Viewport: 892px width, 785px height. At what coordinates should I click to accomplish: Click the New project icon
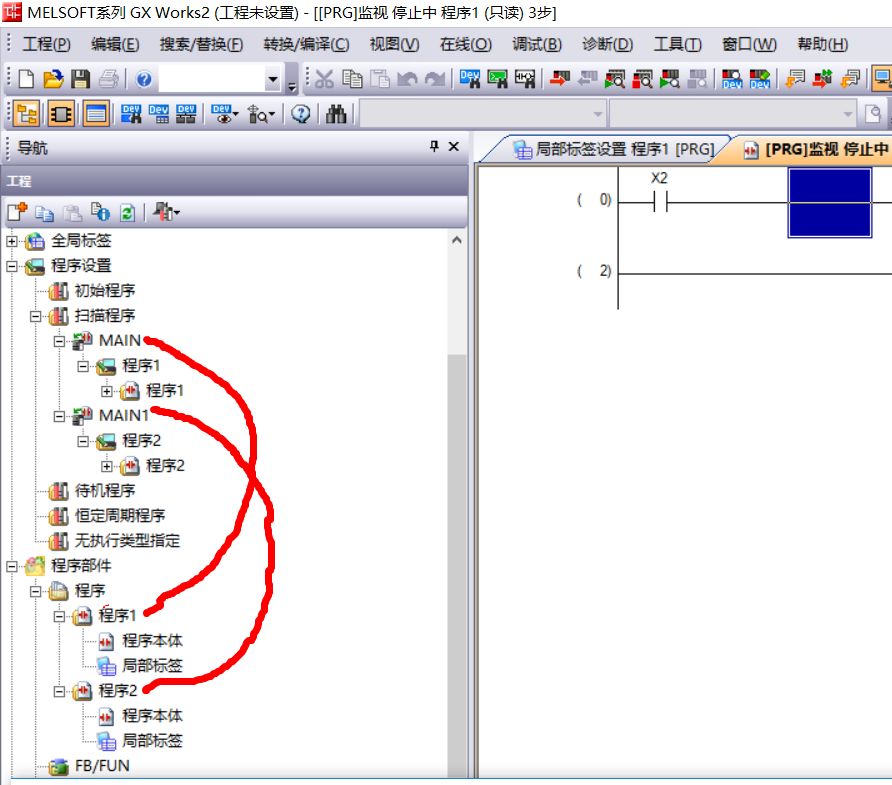click(x=26, y=79)
